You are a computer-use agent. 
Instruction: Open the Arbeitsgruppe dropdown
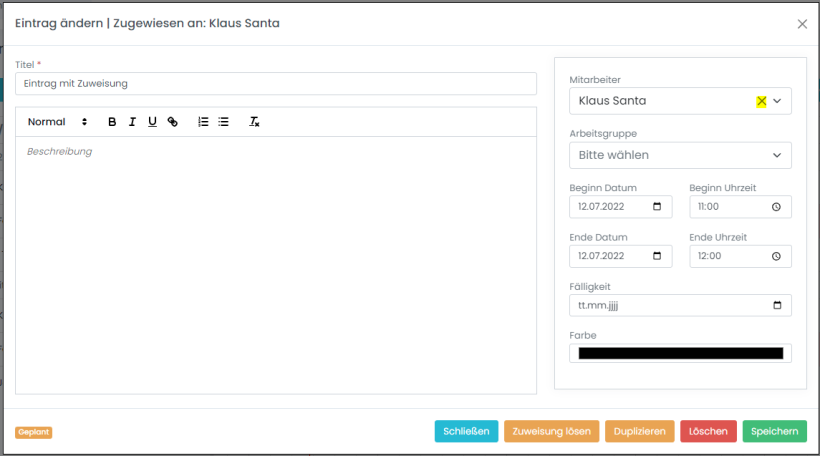pos(777,155)
